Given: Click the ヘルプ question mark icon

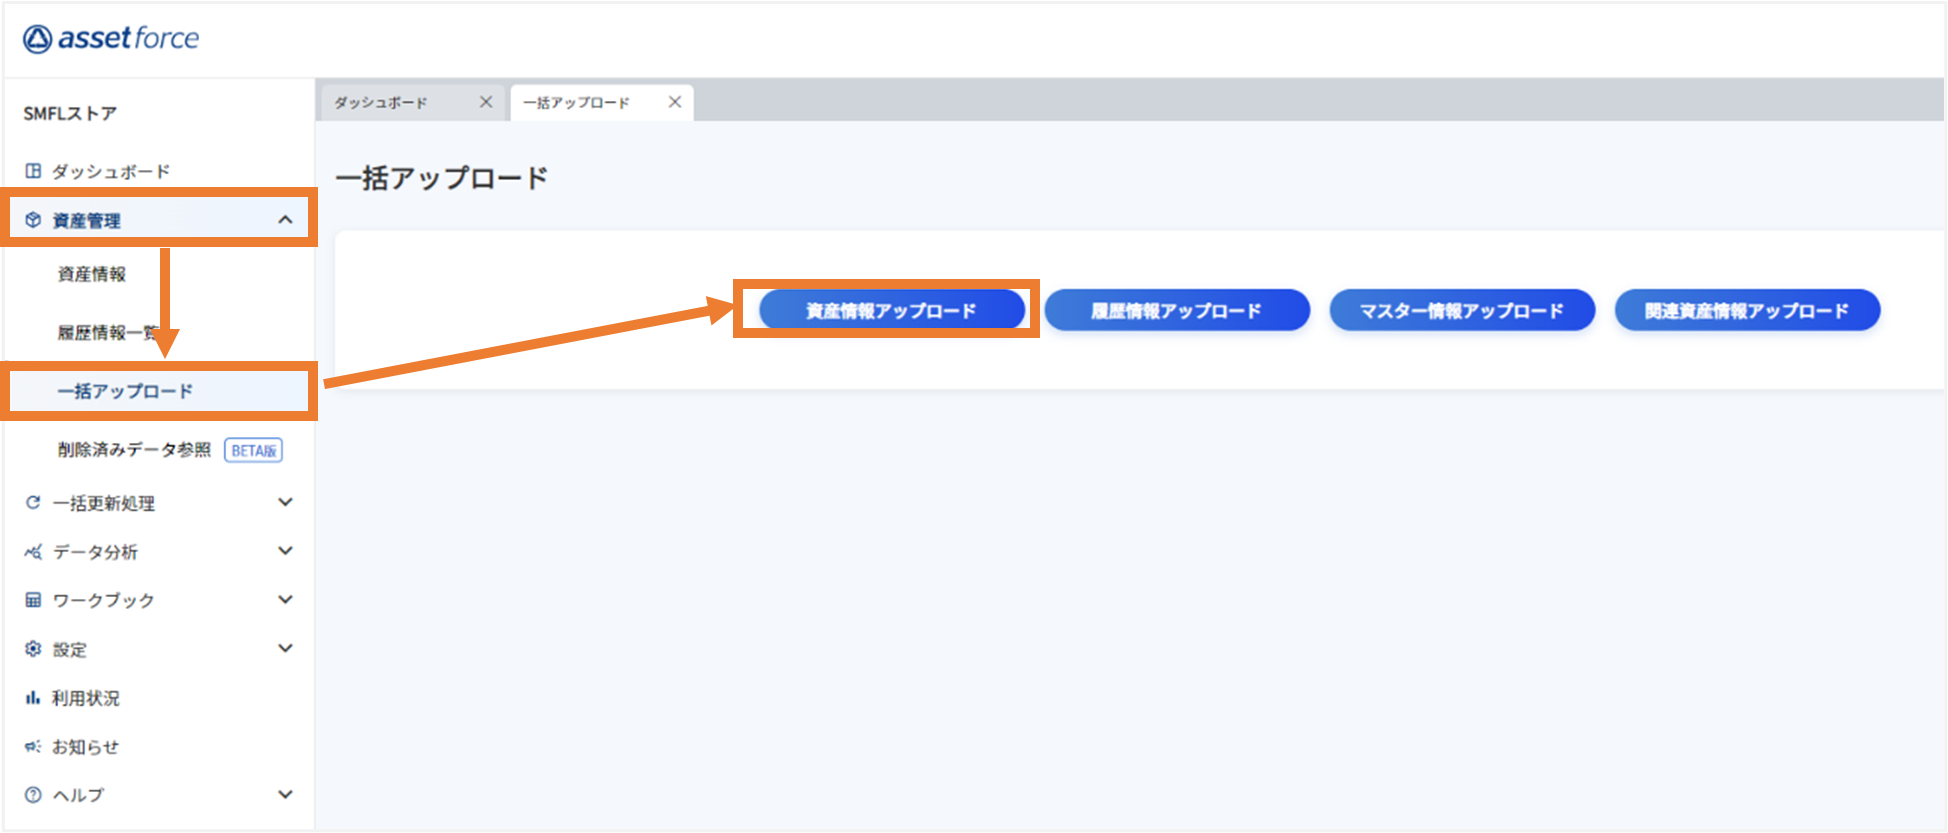Looking at the screenshot, I should 33,795.
